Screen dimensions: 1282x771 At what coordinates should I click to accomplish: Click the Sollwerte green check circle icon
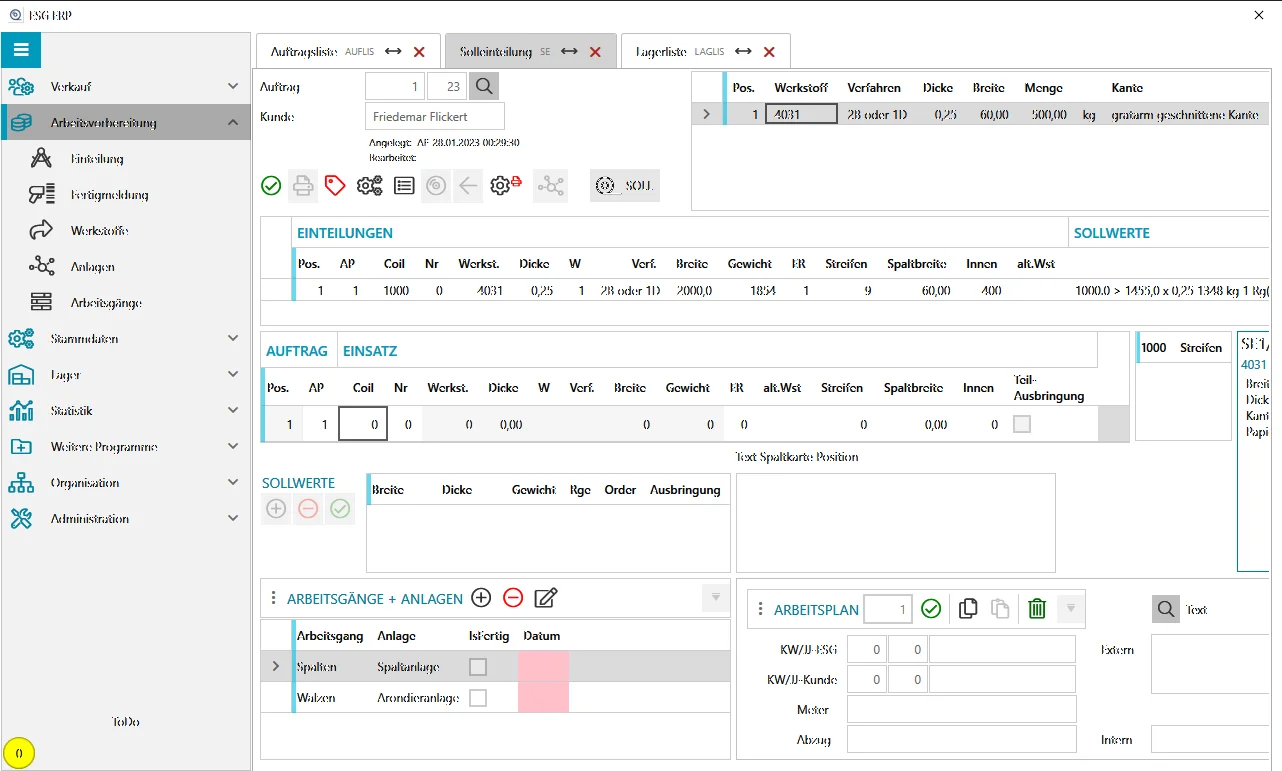(340, 509)
